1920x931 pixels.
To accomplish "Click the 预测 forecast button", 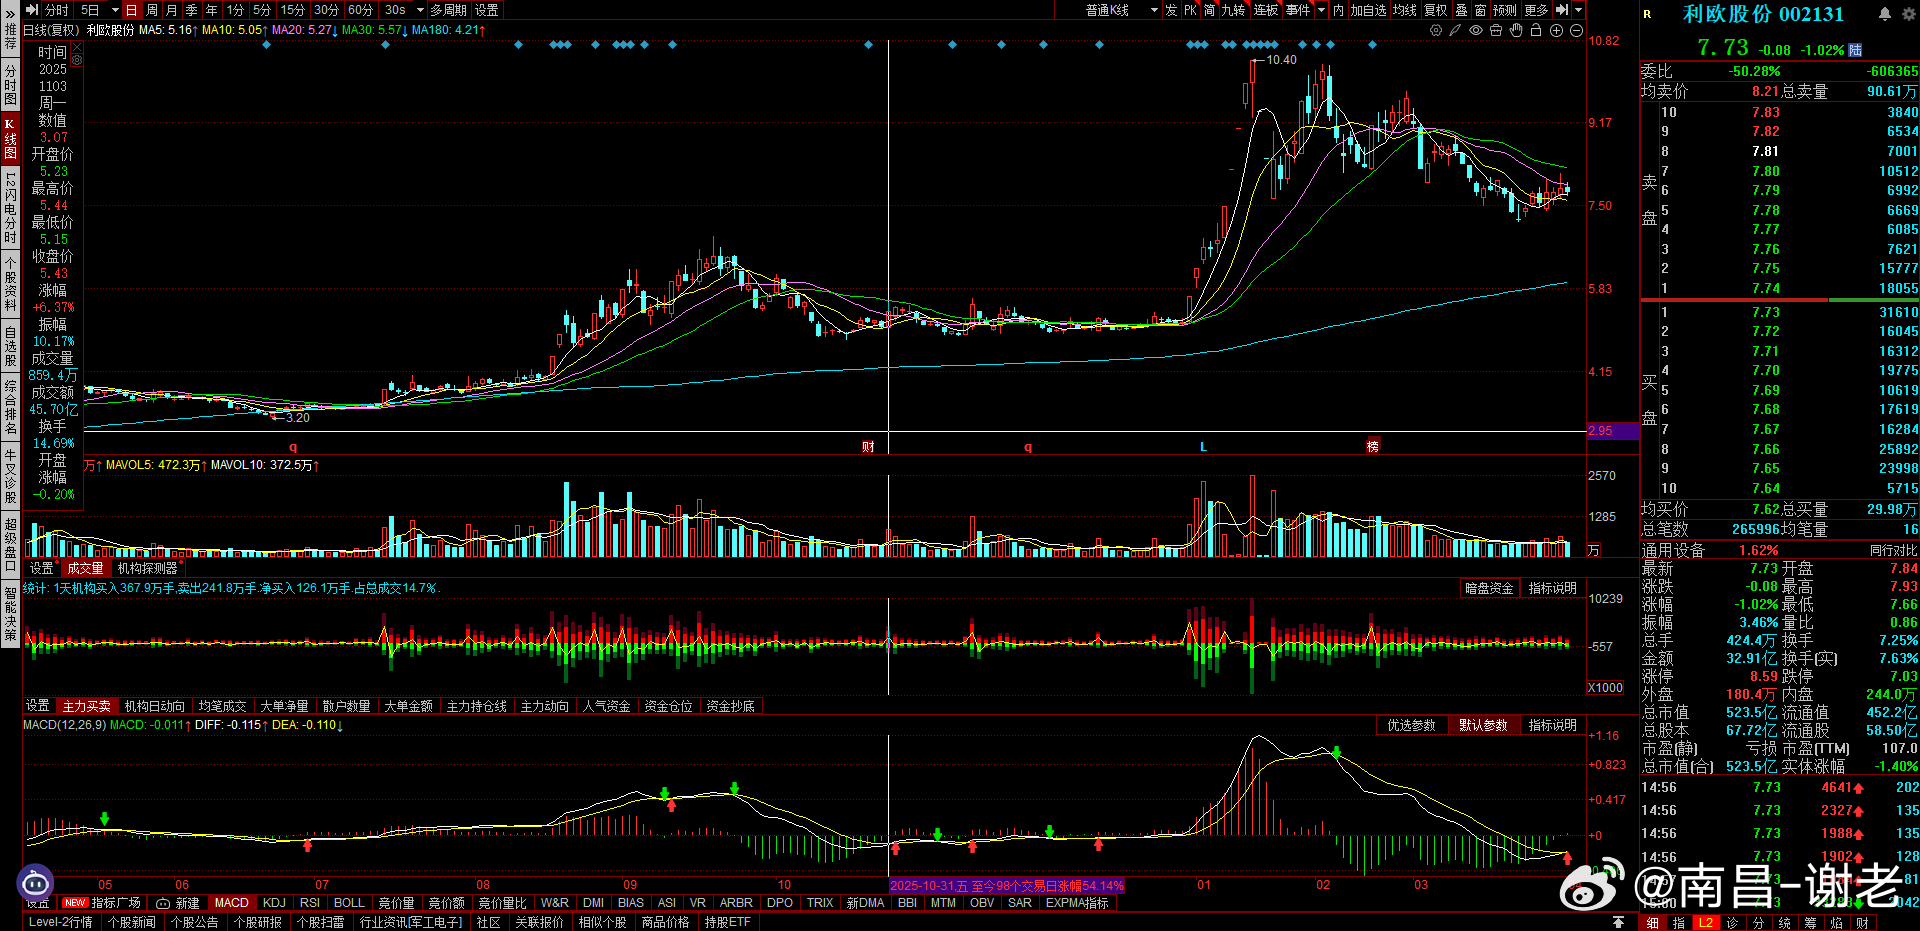I will pyautogui.click(x=1505, y=10).
